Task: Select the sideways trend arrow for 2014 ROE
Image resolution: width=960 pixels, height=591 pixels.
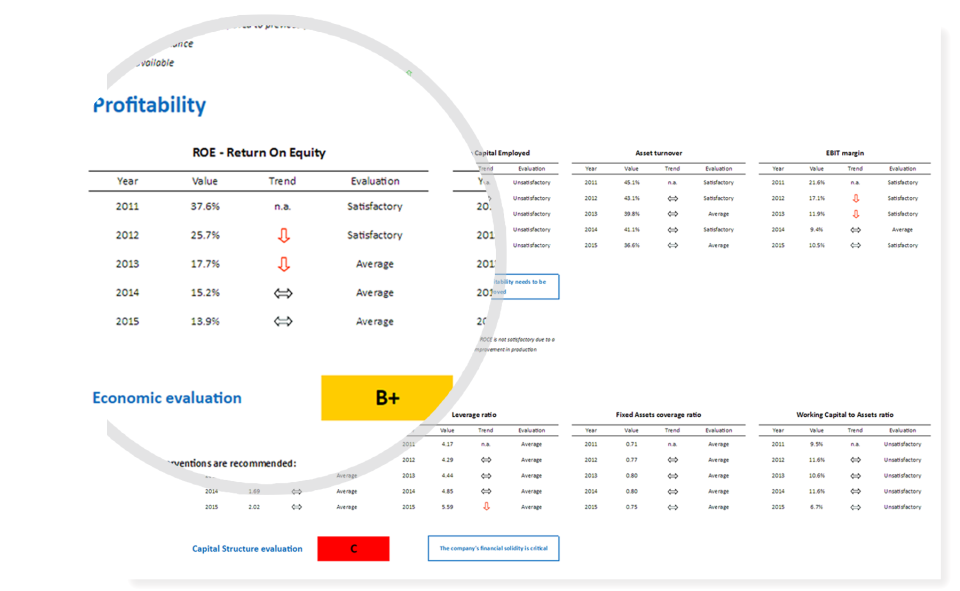Action: [x=283, y=293]
